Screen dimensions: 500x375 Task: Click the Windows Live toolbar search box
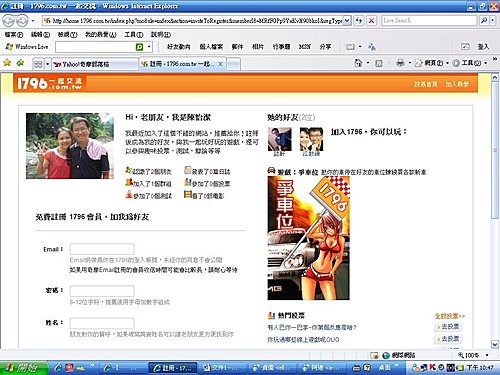click(95, 47)
